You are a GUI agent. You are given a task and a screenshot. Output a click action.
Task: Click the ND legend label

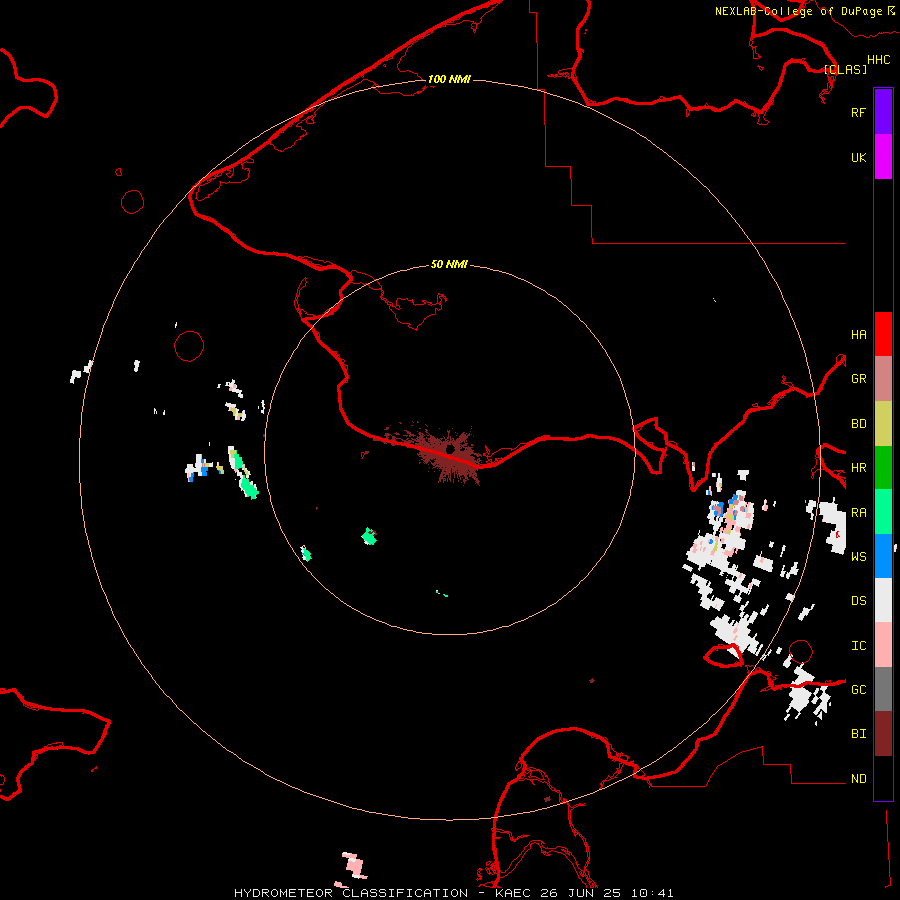pyautogui.click(x=858, y=779)
